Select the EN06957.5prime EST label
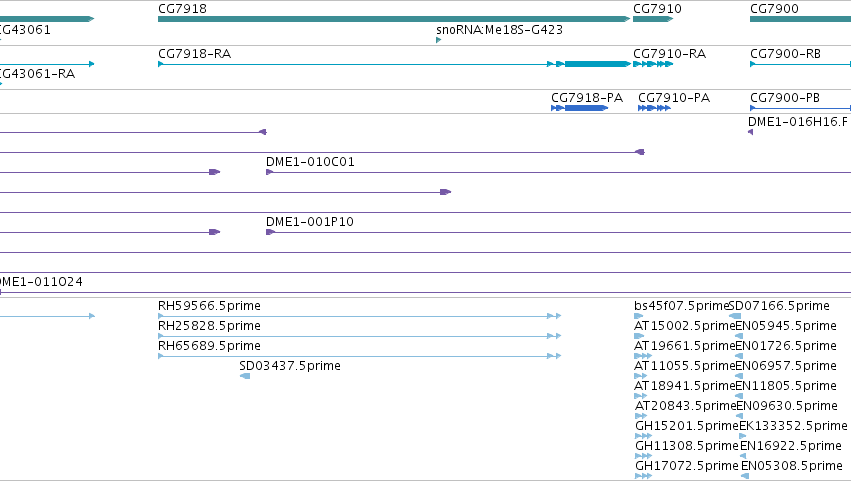Screen dimensions: 851x481 (786, 366)
